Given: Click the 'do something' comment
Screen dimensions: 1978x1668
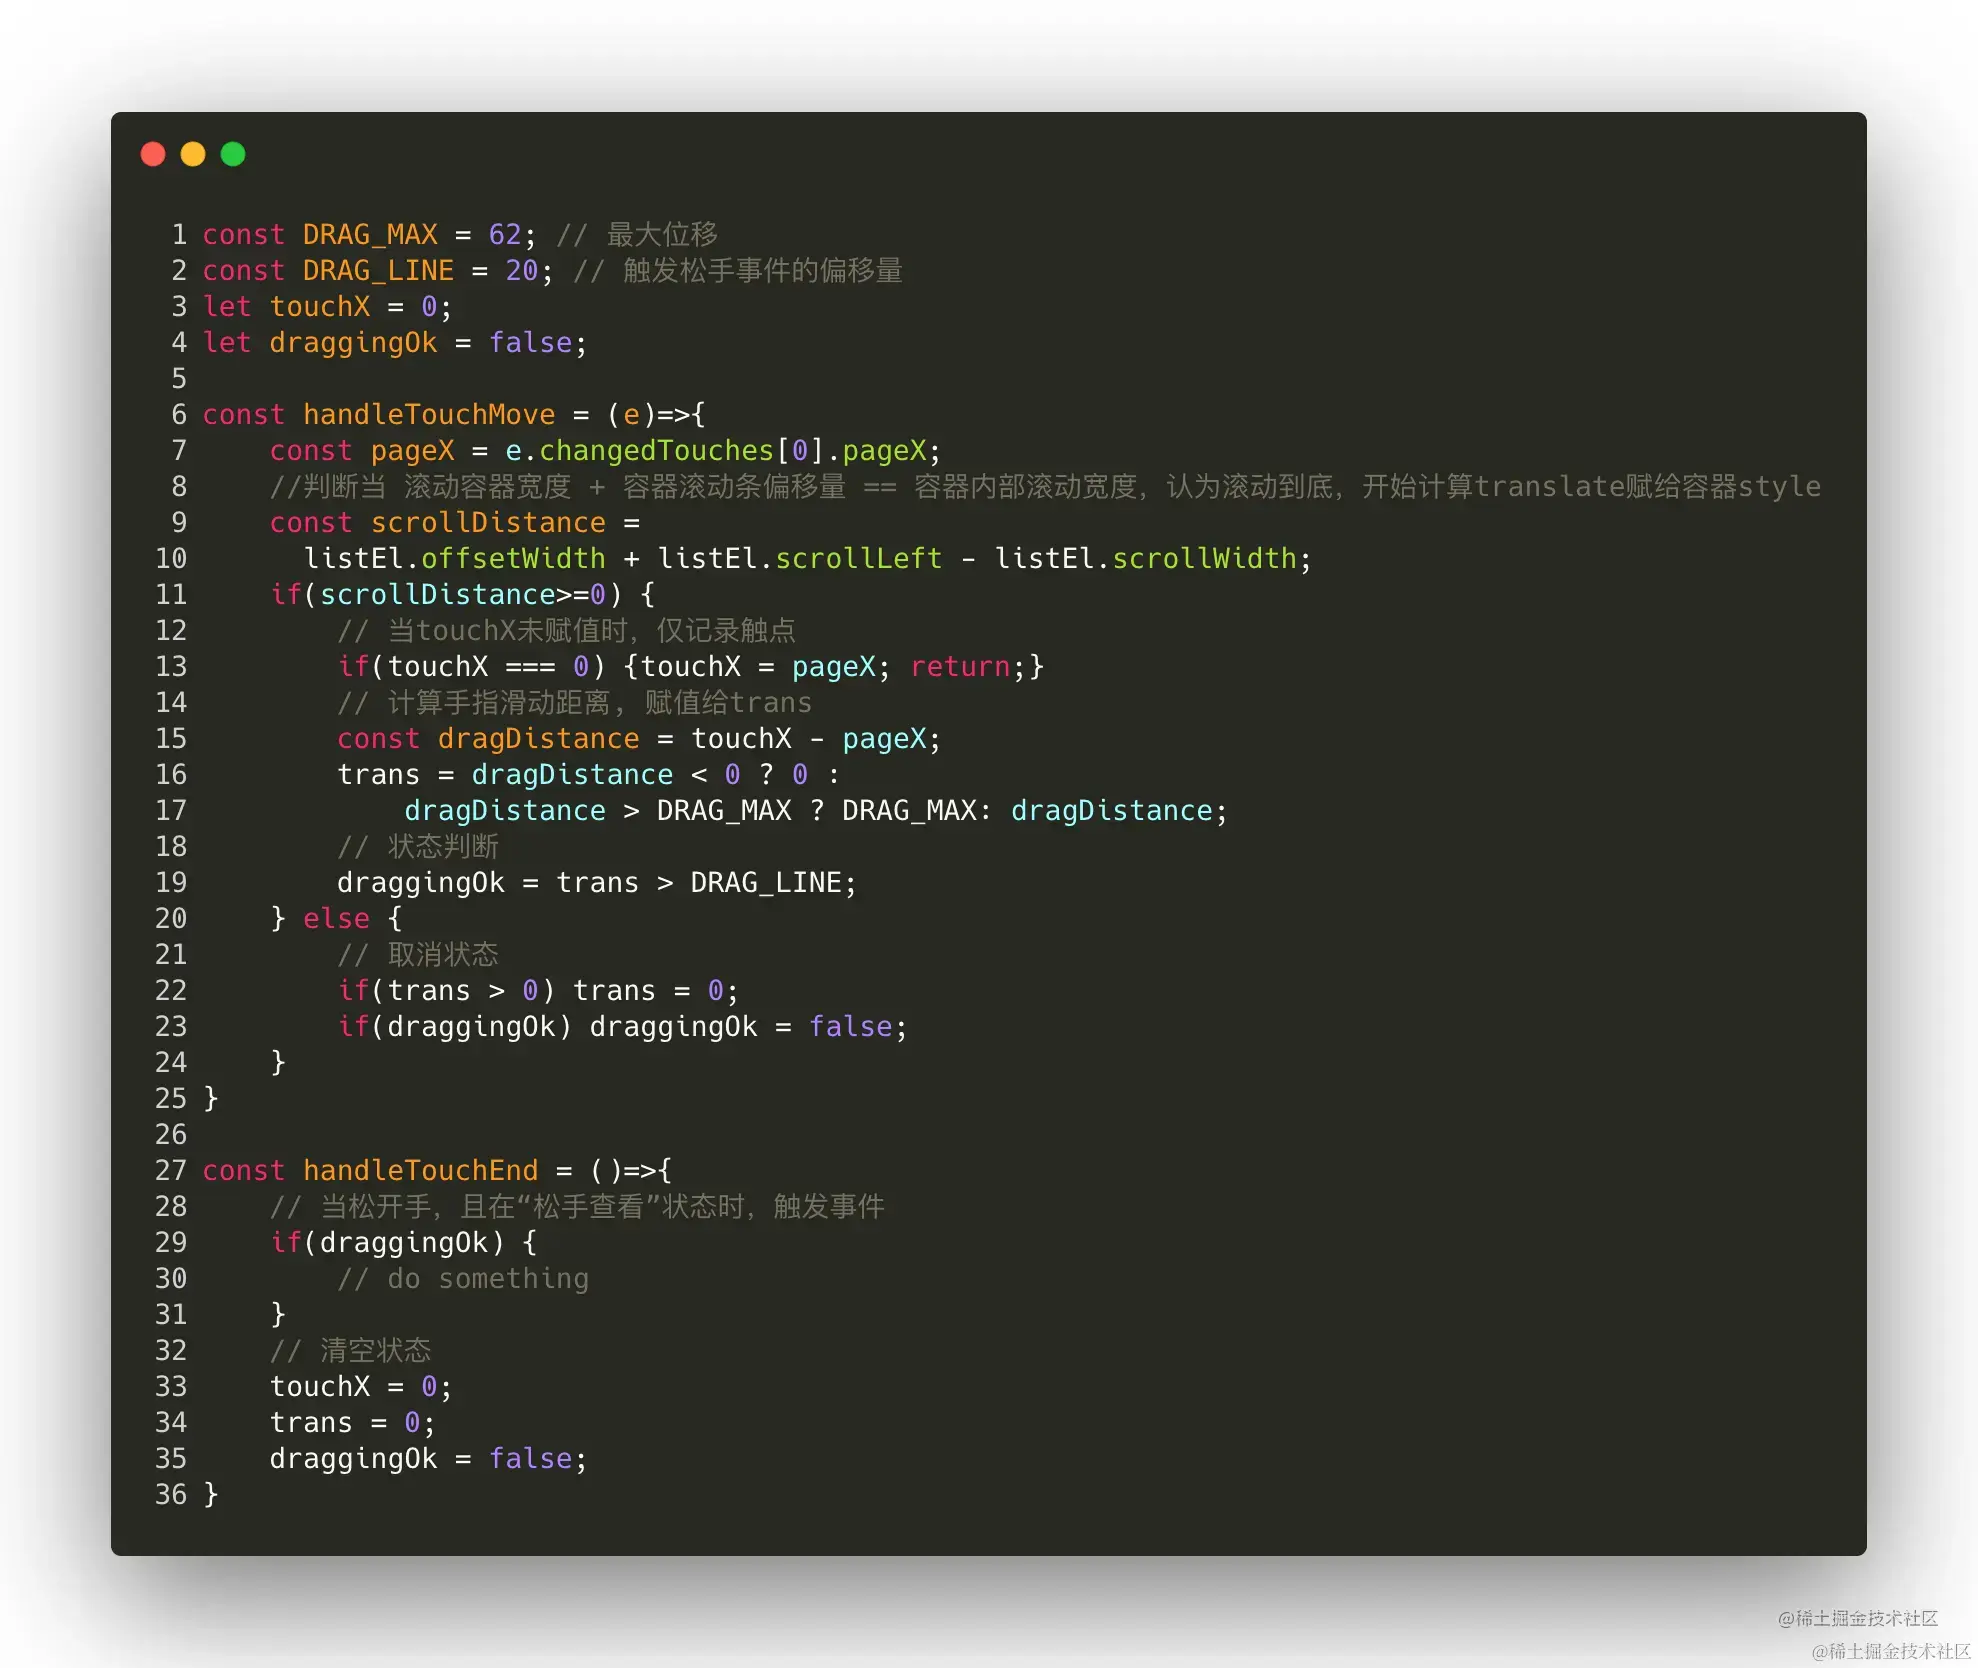Looking at the screenshot, I should coord(463,1279).
